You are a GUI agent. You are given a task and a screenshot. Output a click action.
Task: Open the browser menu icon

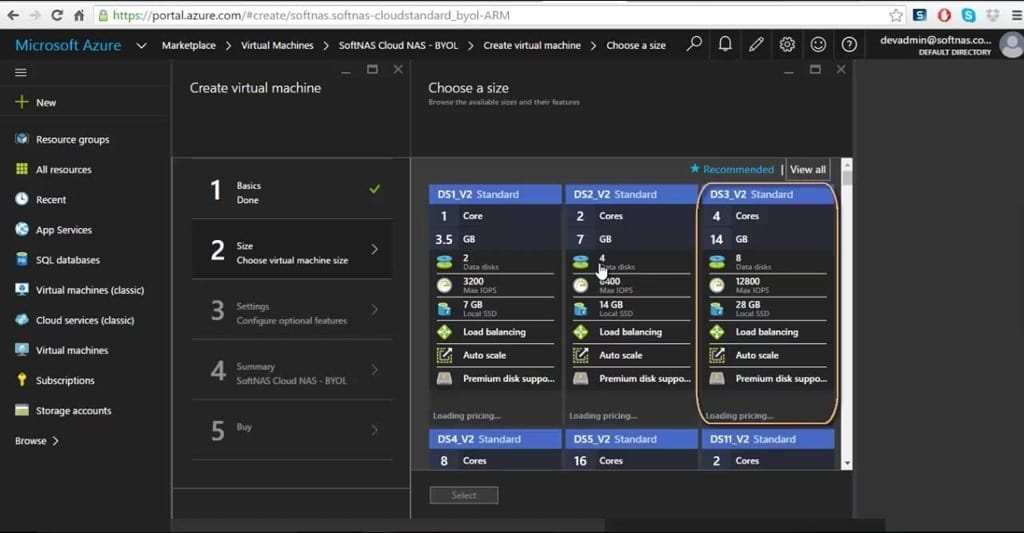point(1016,15)
